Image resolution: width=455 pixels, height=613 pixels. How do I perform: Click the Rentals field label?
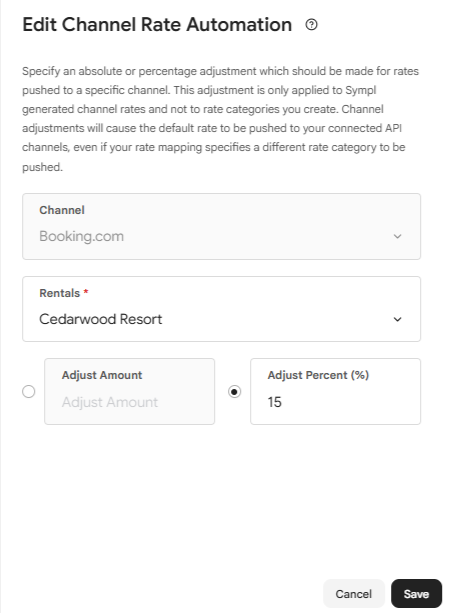tap(59, 293)
